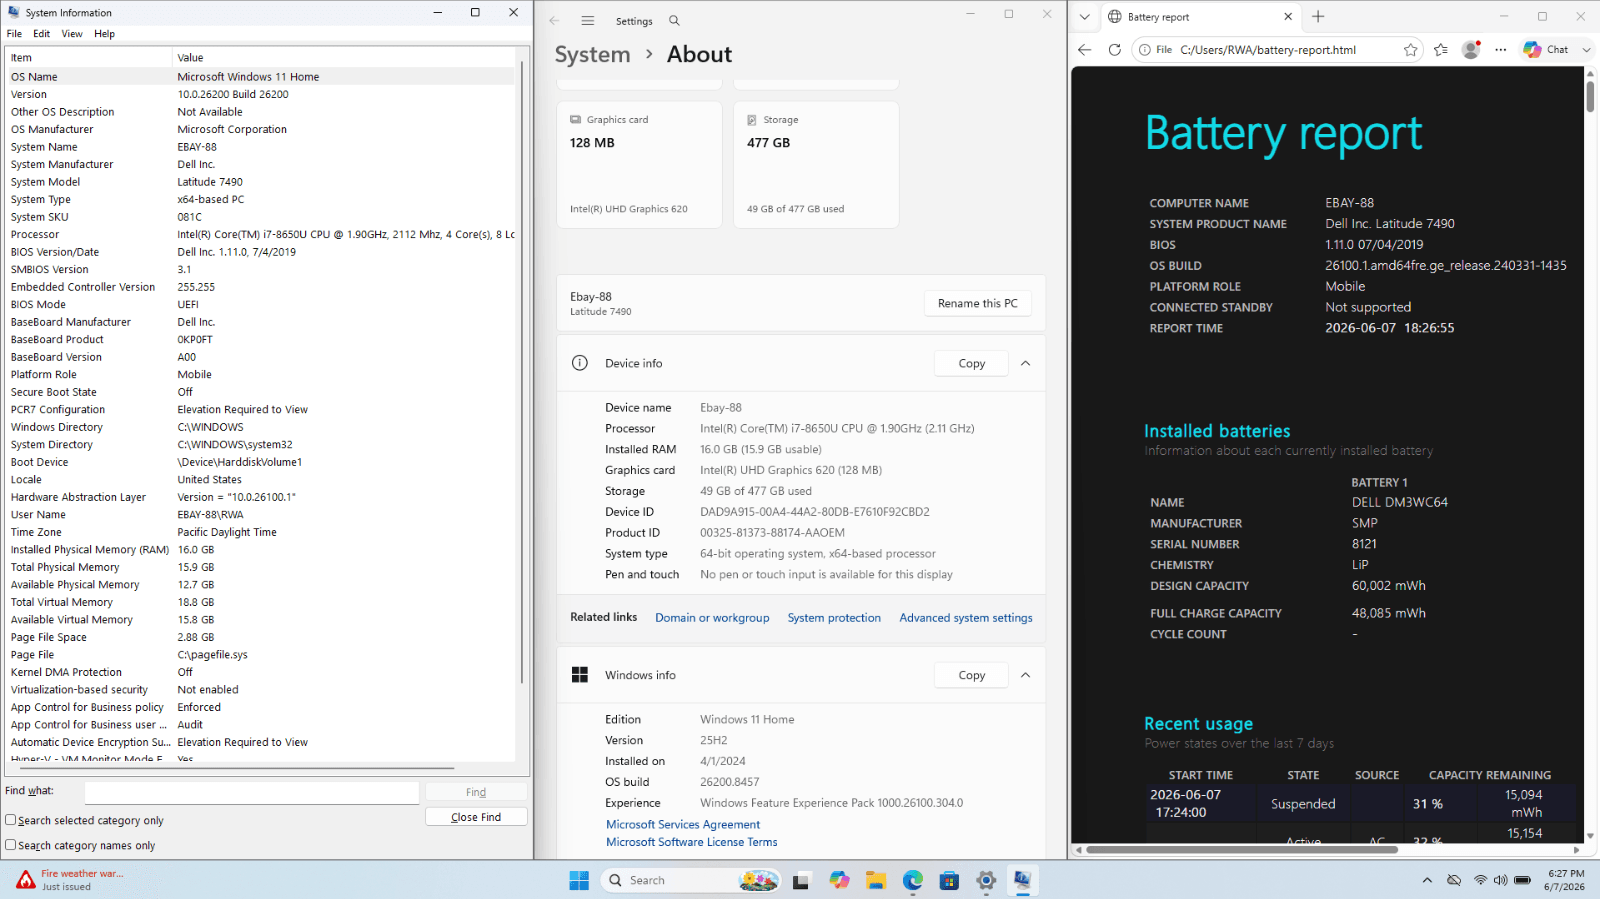Click the Battery report vertical scrollbar
Image resolution: width=1600 pixels, height=899 pixels.
point(1590,95)
